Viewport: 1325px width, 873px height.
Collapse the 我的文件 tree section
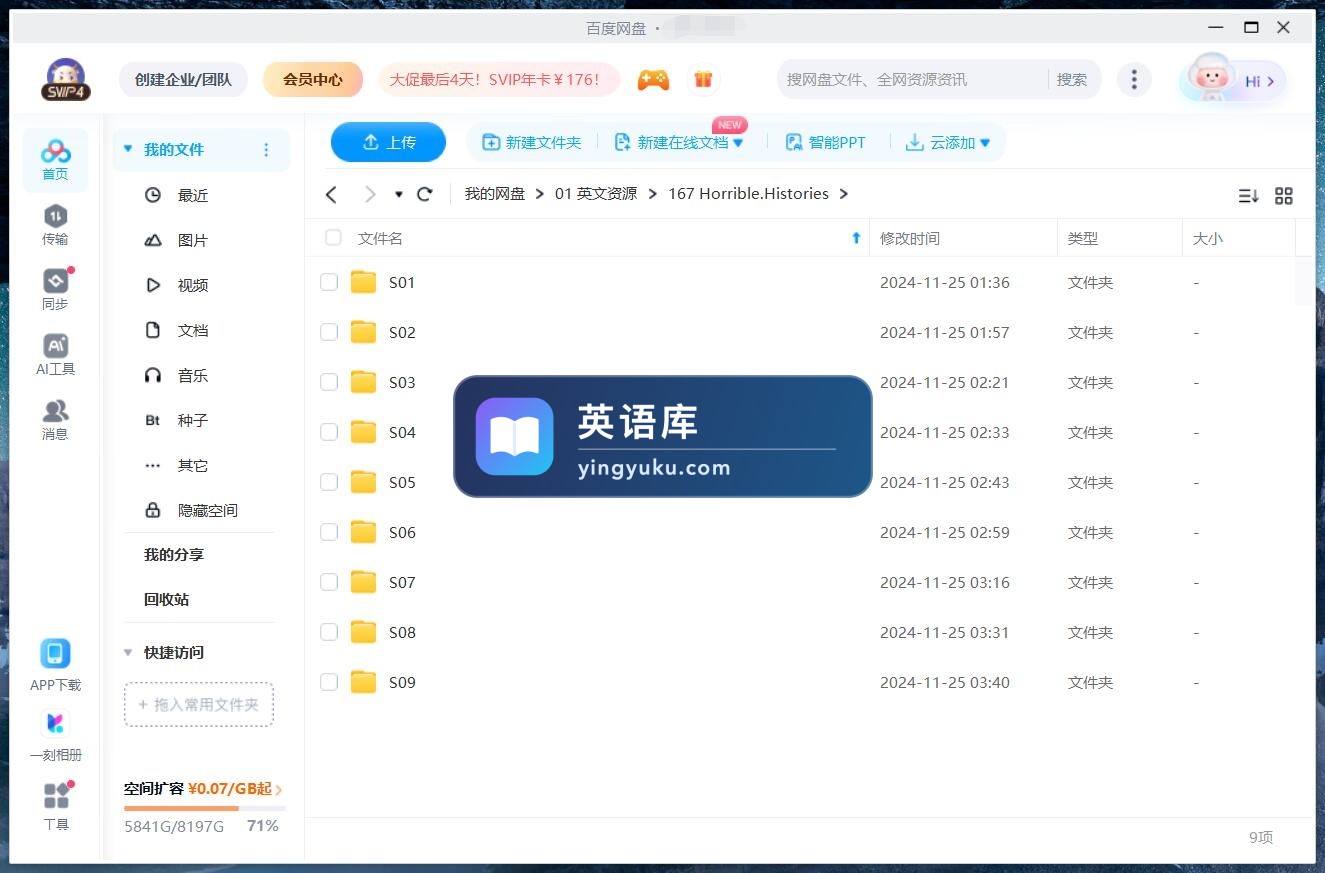point(127,149)
